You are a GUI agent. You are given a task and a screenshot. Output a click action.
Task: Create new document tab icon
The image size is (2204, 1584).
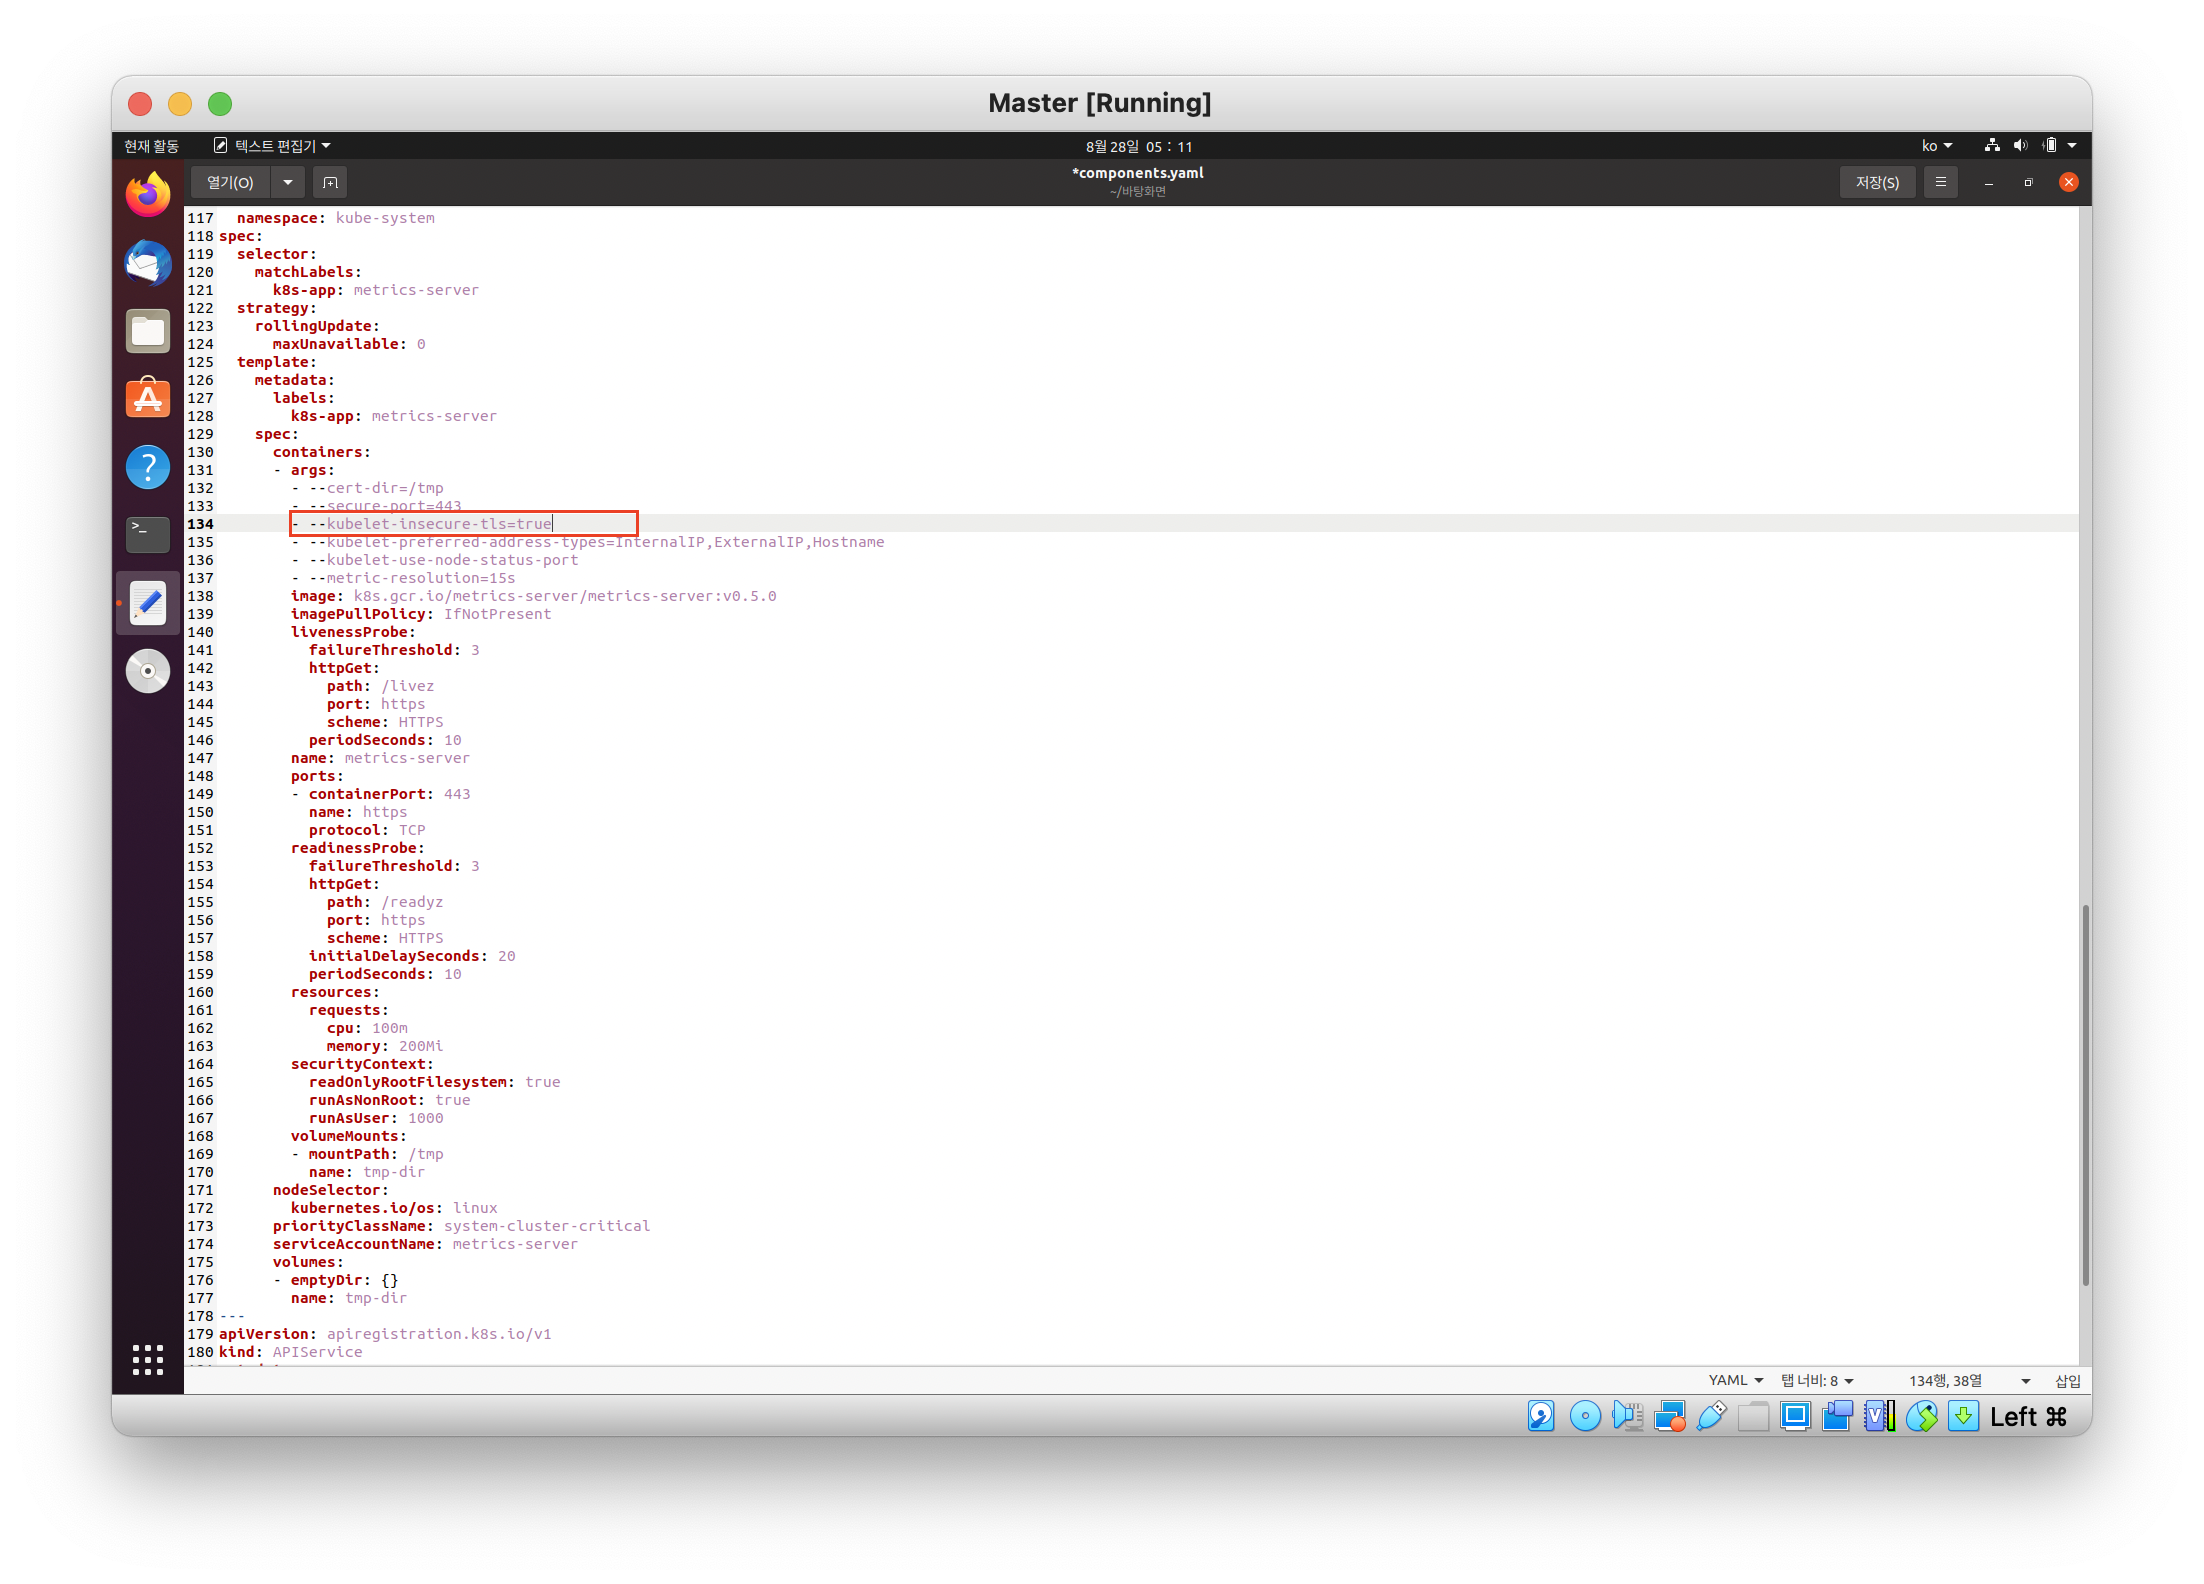[x=330, y=182]
